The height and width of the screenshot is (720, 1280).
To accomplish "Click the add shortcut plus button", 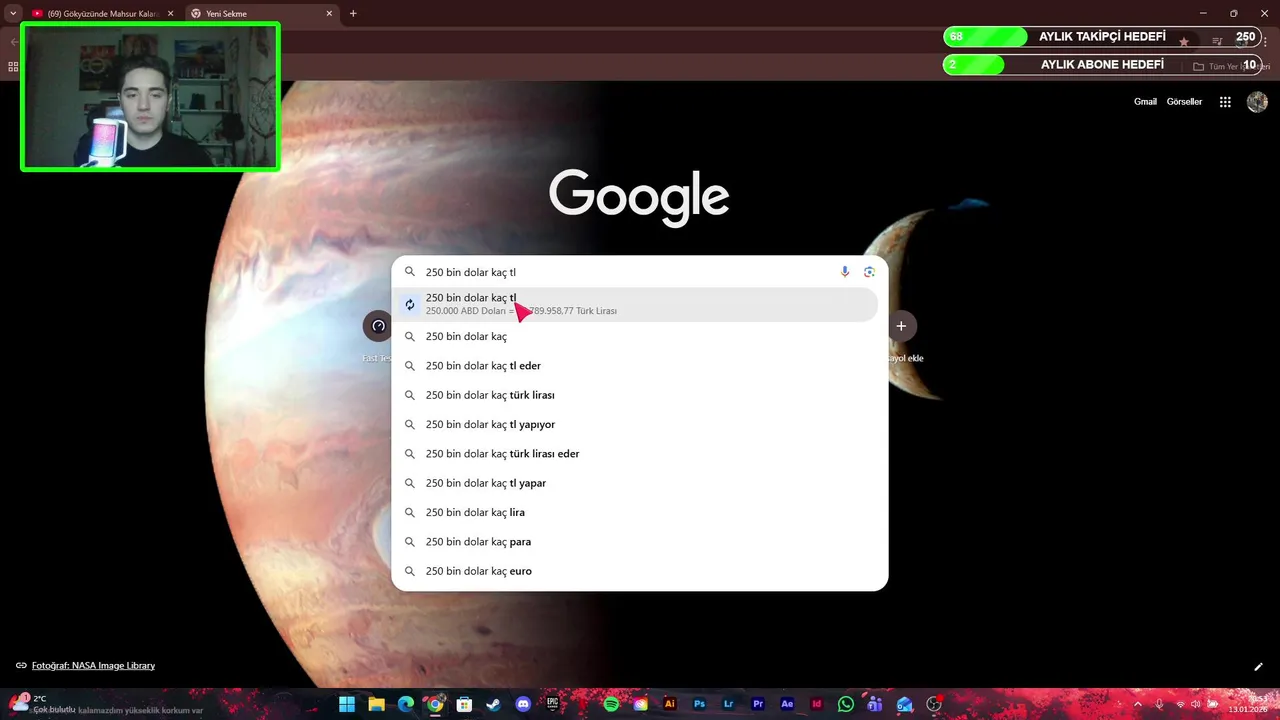I will 901,326.
